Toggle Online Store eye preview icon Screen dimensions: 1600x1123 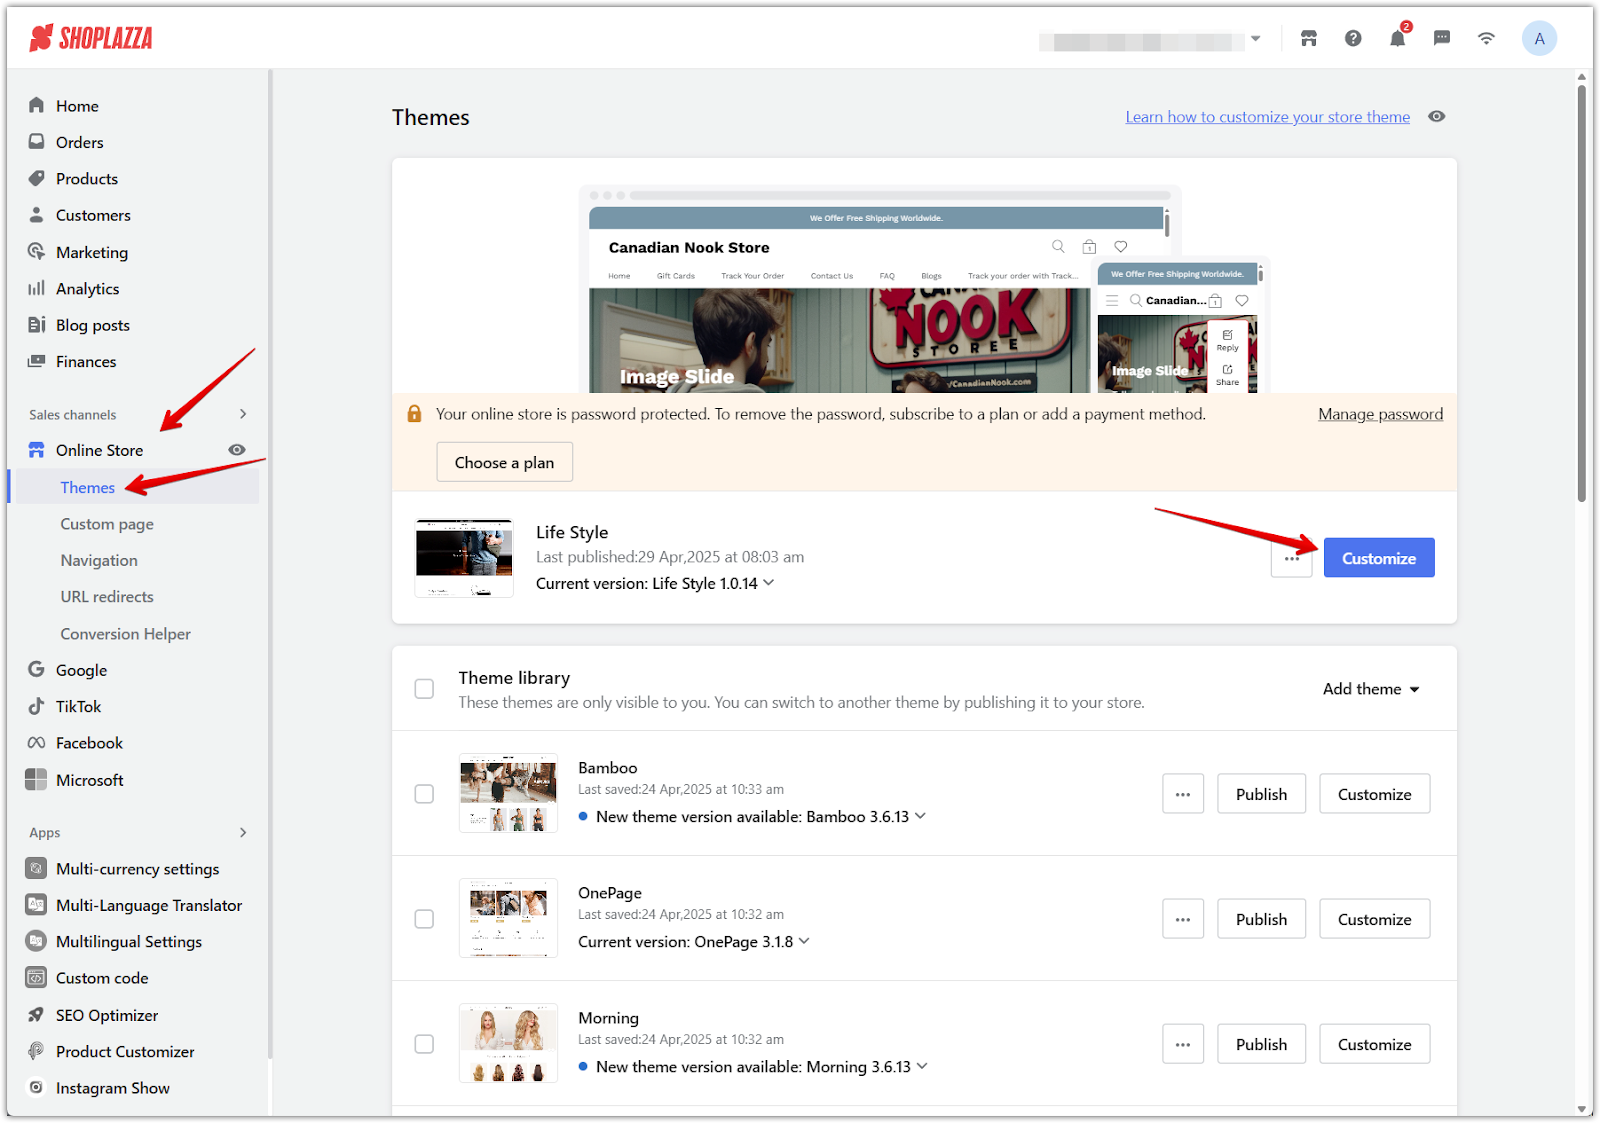click(x=237, y=450)
